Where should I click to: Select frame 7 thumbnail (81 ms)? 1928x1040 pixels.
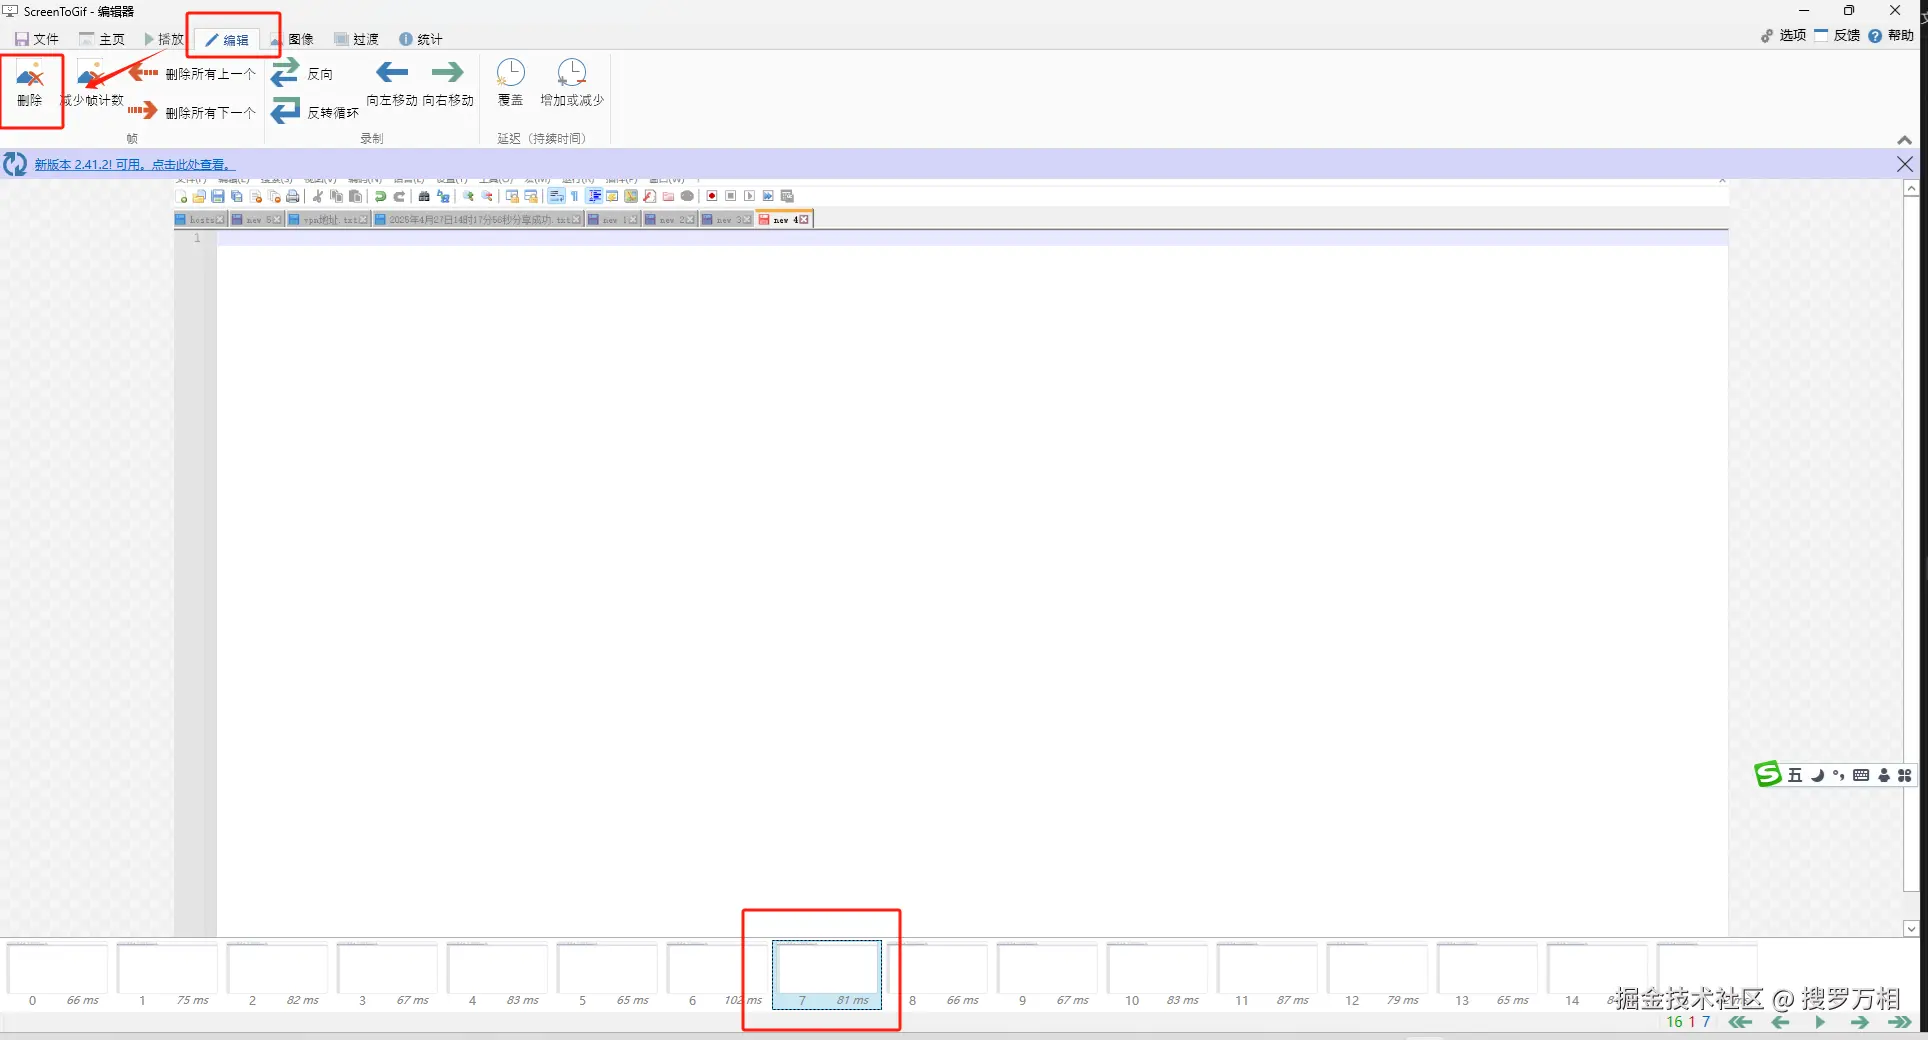[x=827, y=975]
